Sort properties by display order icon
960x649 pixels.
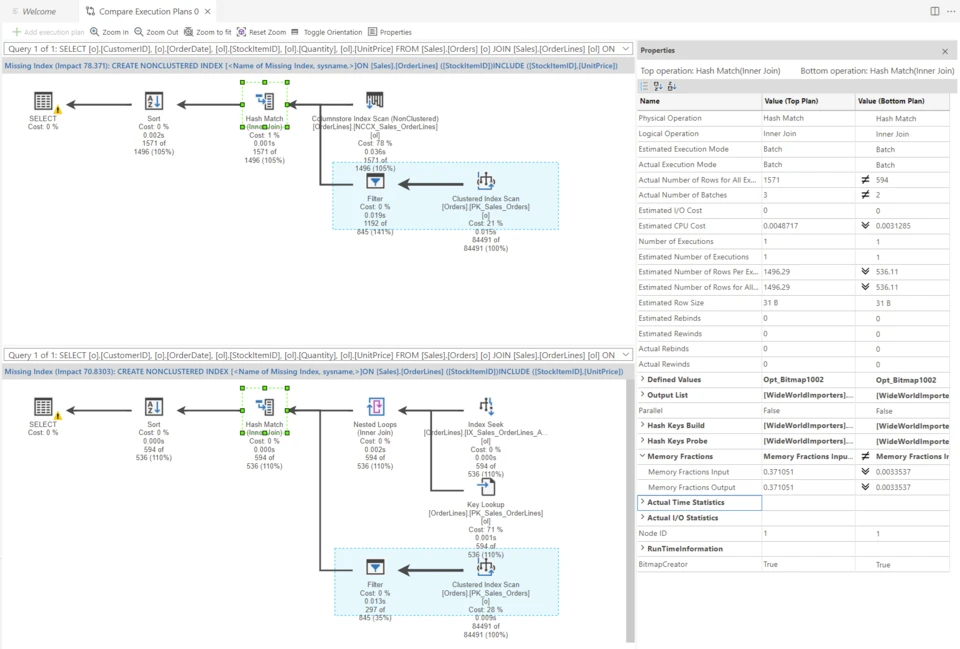[672, 86]
